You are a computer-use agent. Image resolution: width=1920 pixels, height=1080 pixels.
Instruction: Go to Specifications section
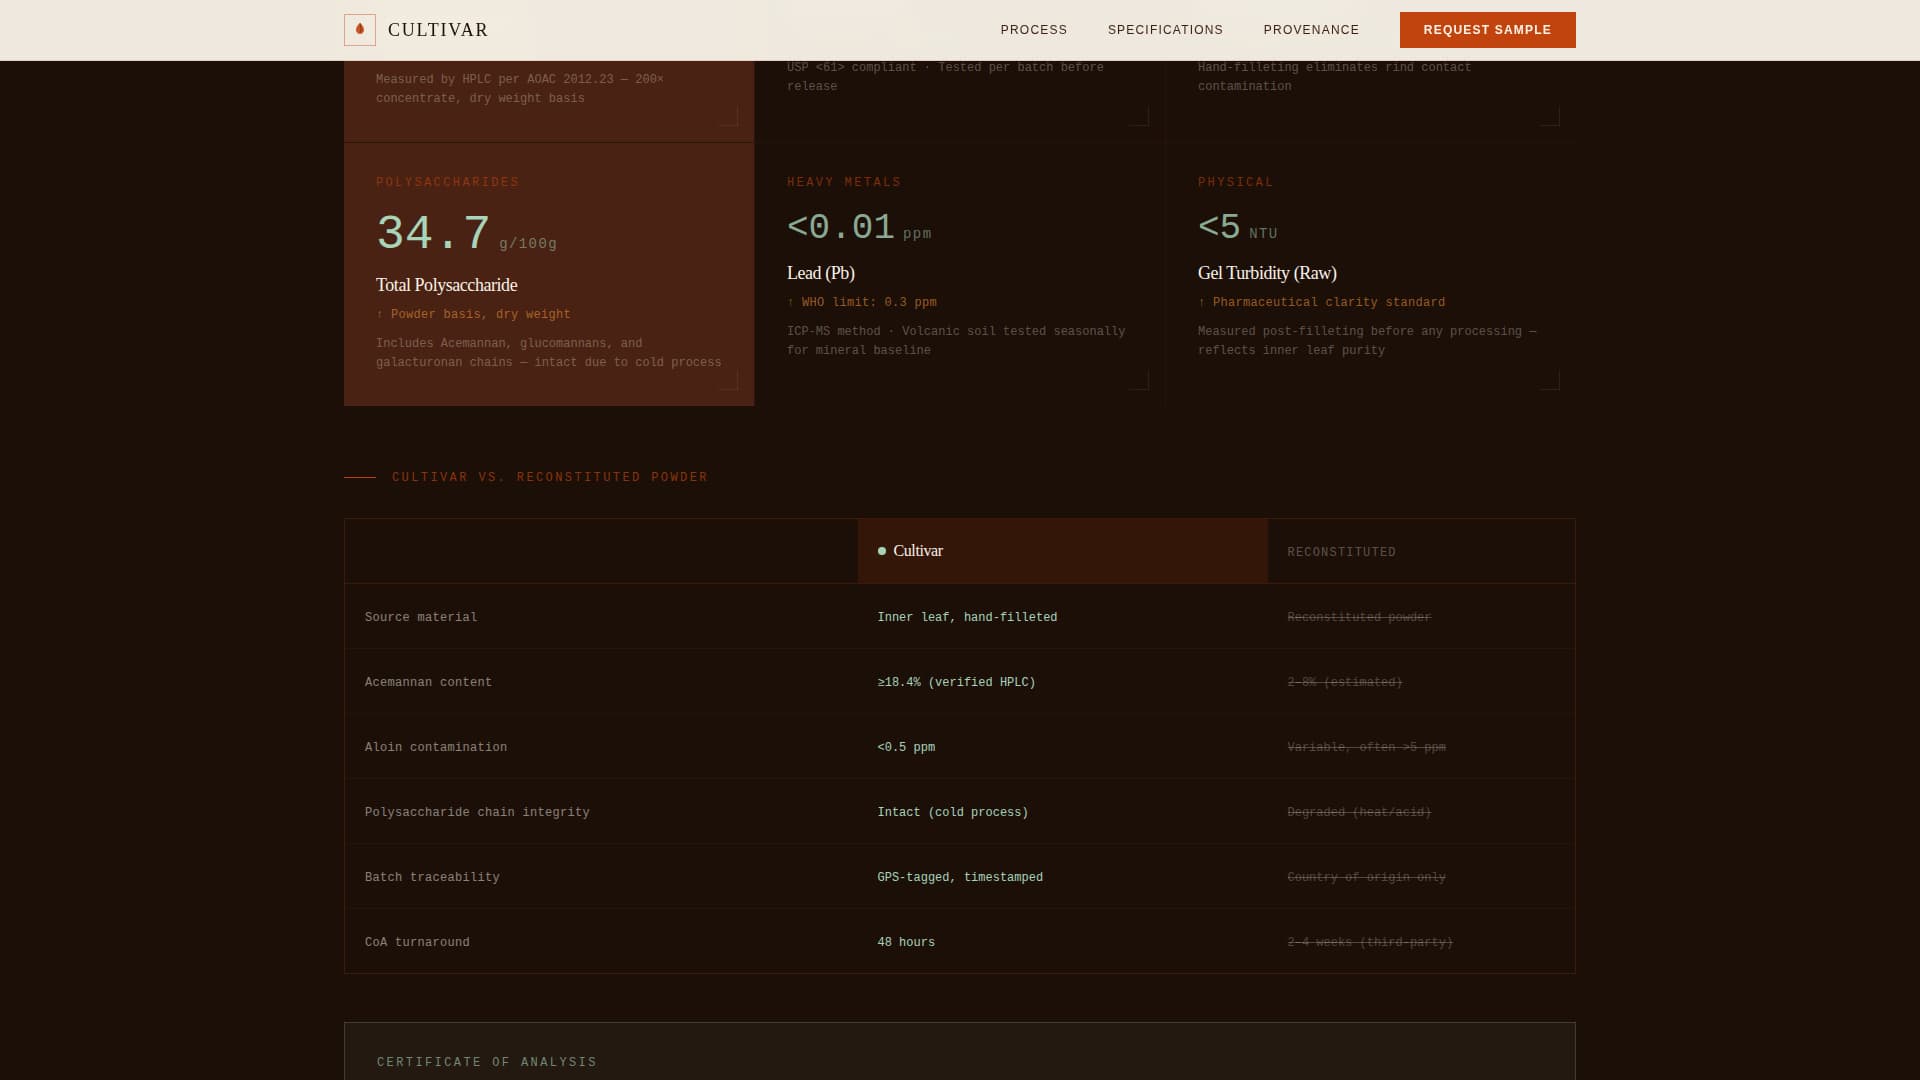[1165, 30]
